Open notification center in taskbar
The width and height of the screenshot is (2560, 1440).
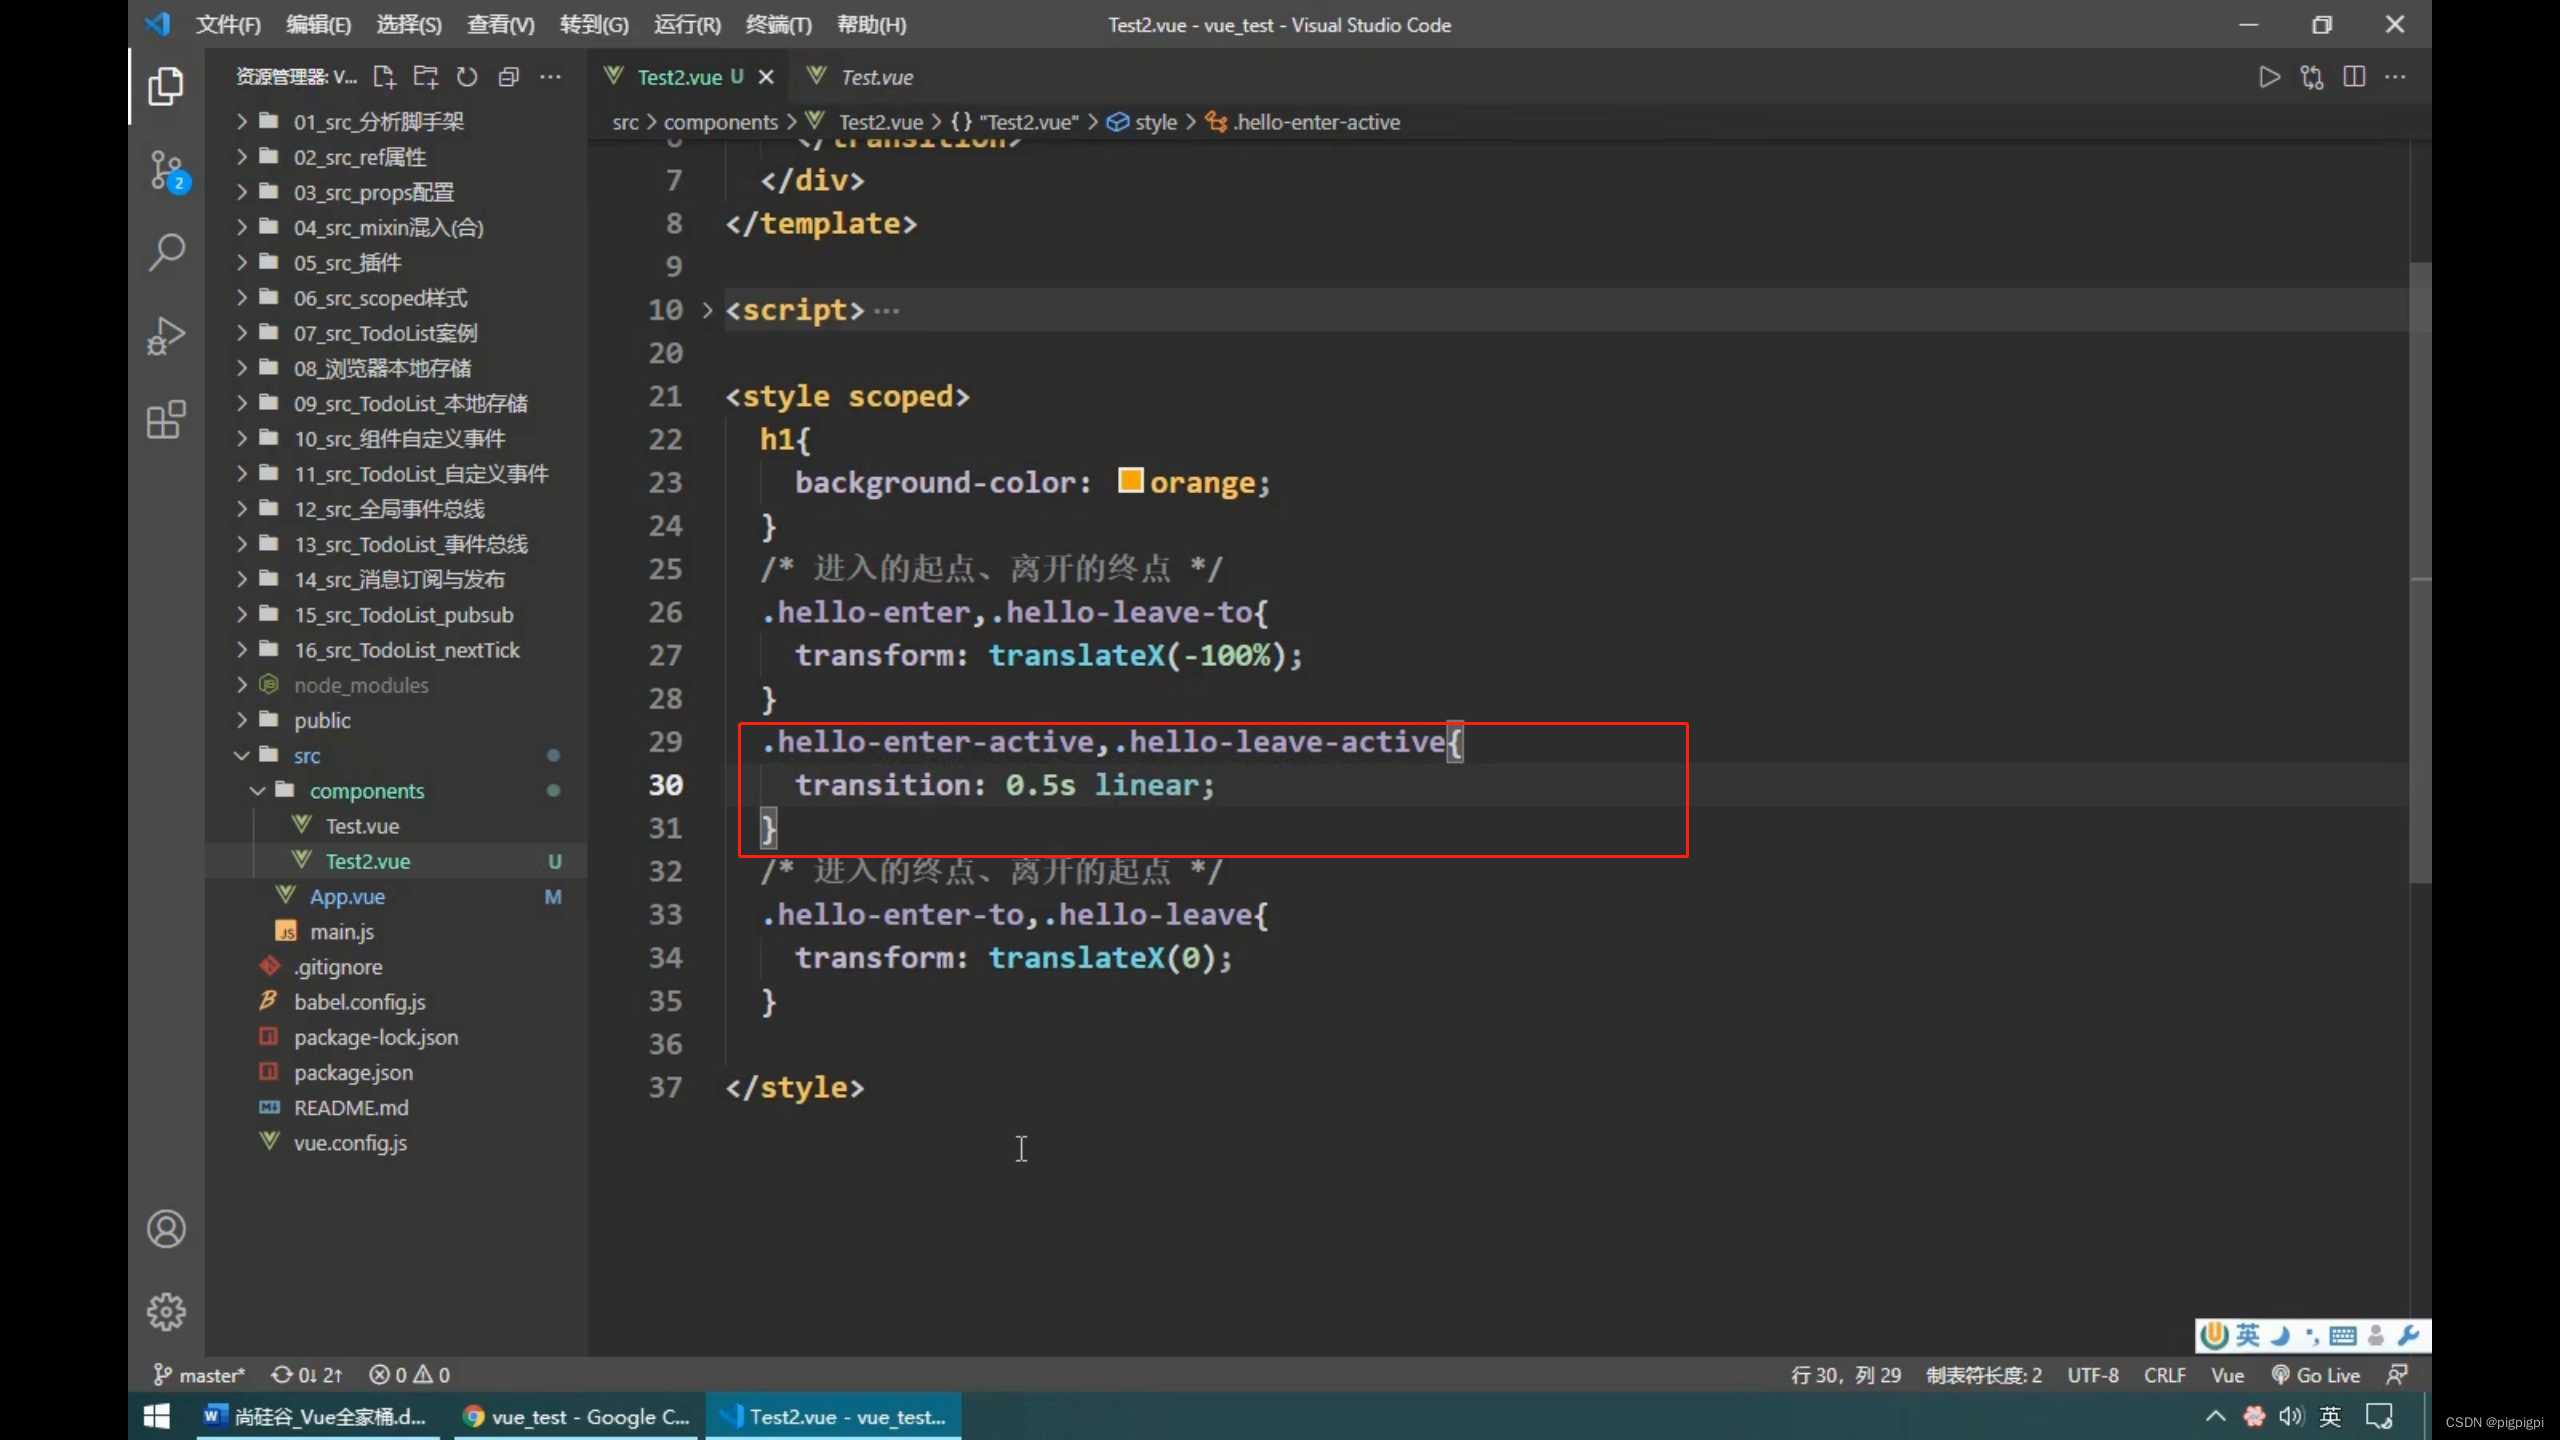[x=2380, y=1417]
